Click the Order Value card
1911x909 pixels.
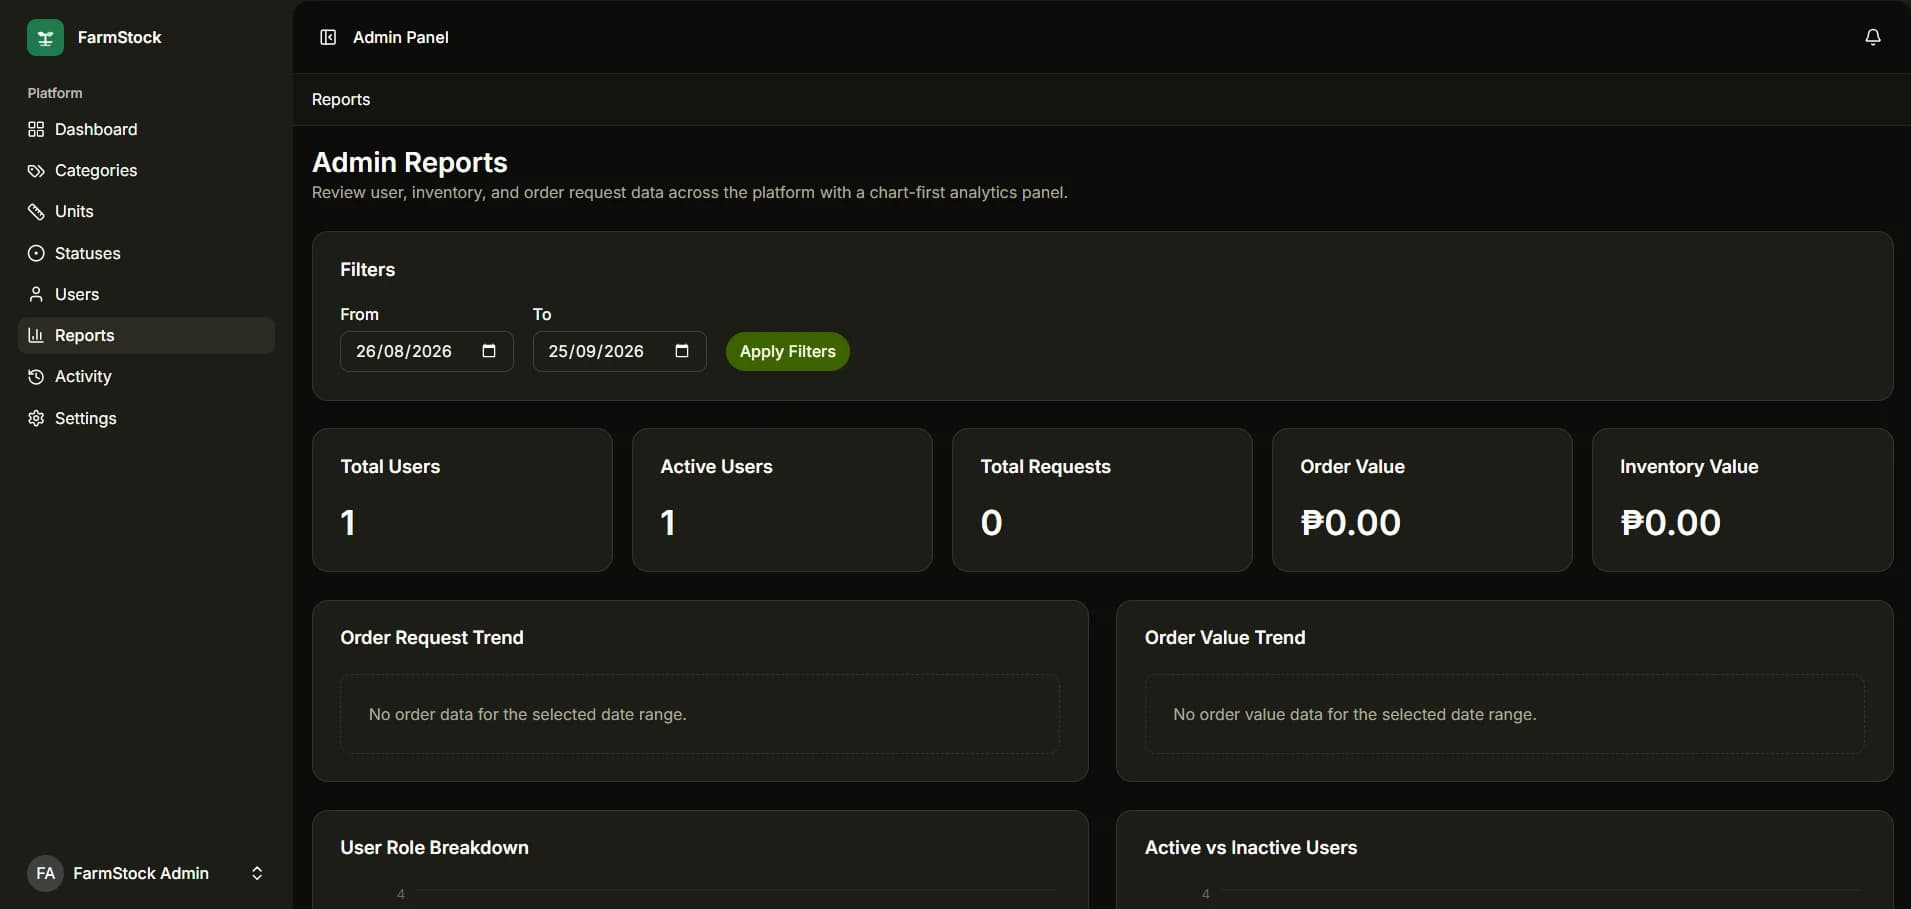(x=1422, y=500)
